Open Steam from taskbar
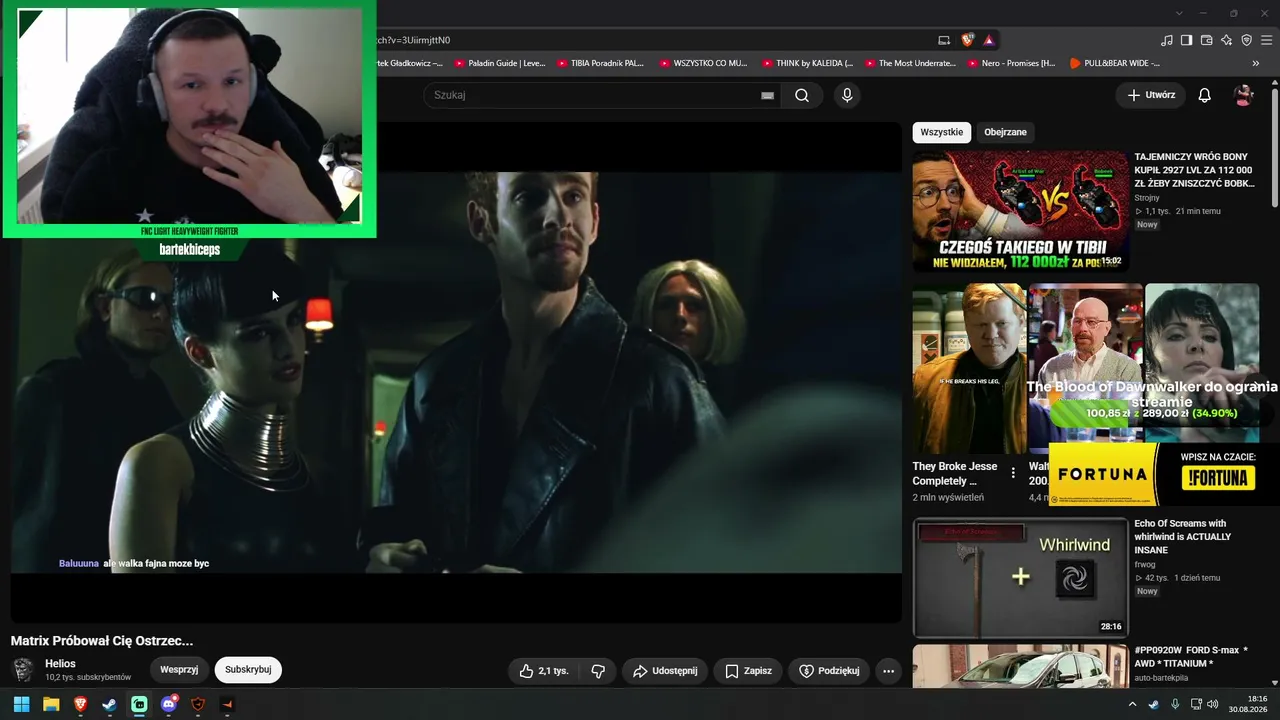Viewport: 1280px width, 720px height. coord(109,704)
